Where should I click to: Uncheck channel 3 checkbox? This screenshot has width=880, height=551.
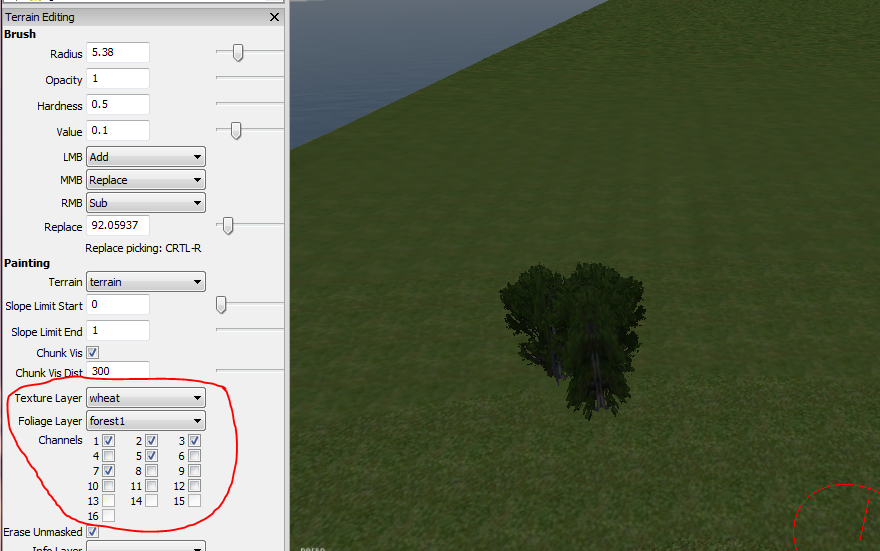click(194, 441)
